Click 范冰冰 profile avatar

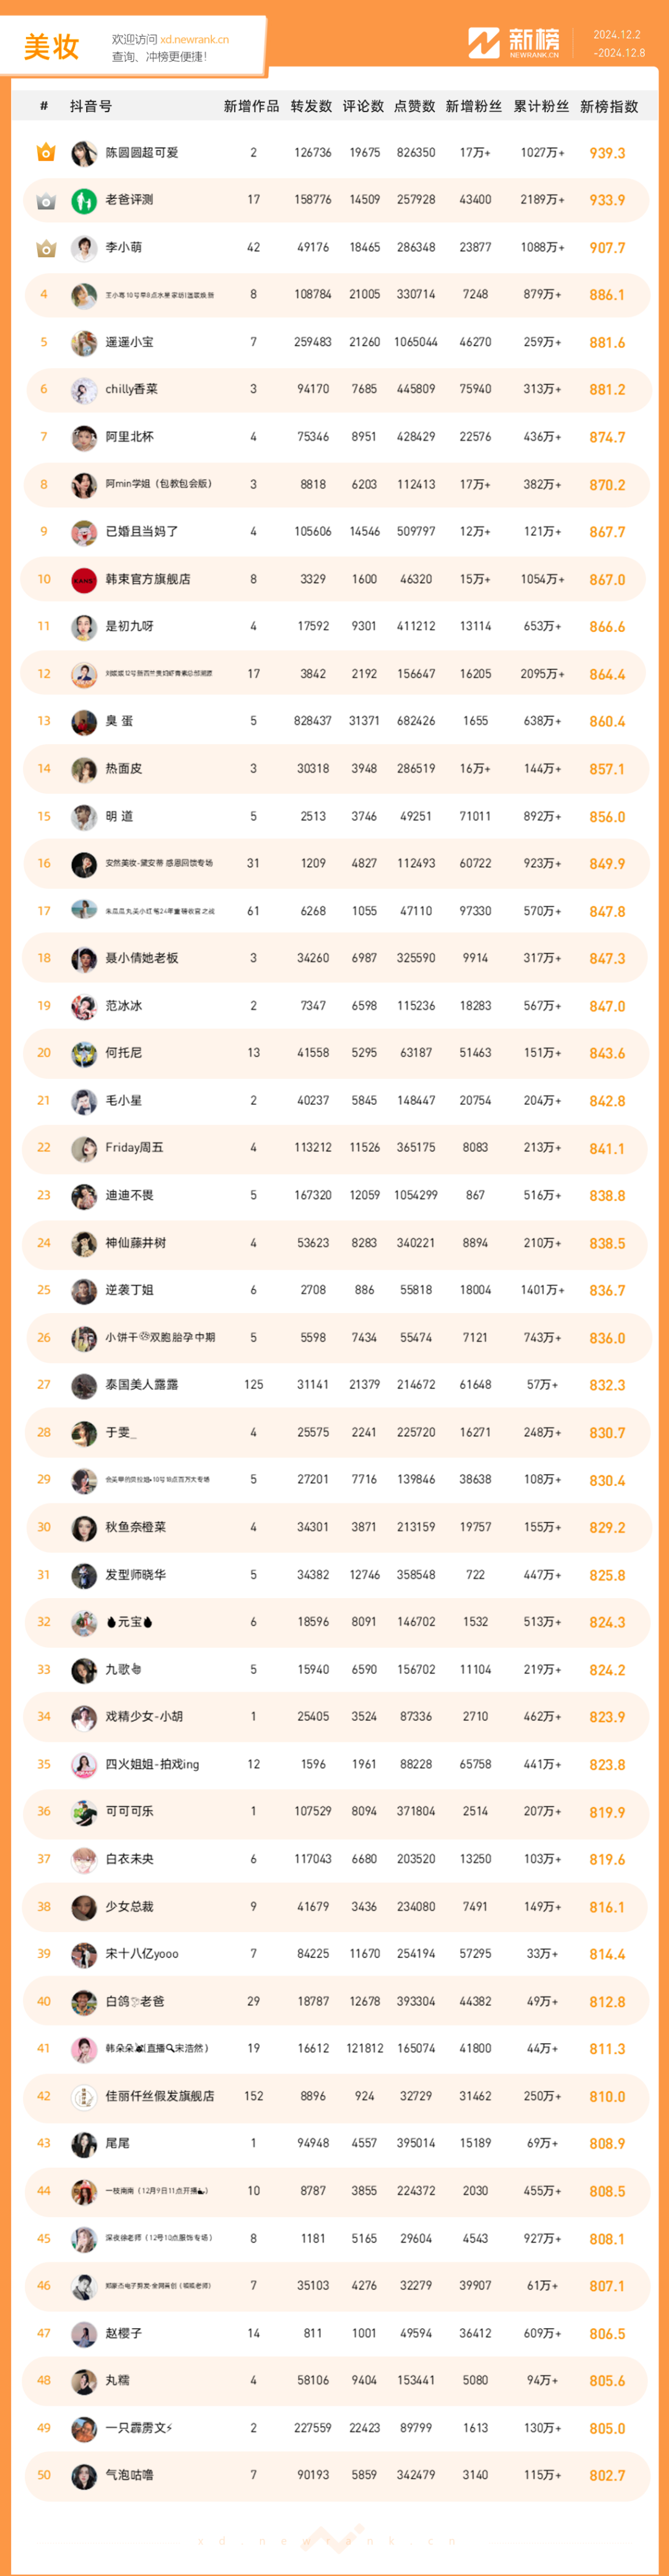(x=84, y=1006)
